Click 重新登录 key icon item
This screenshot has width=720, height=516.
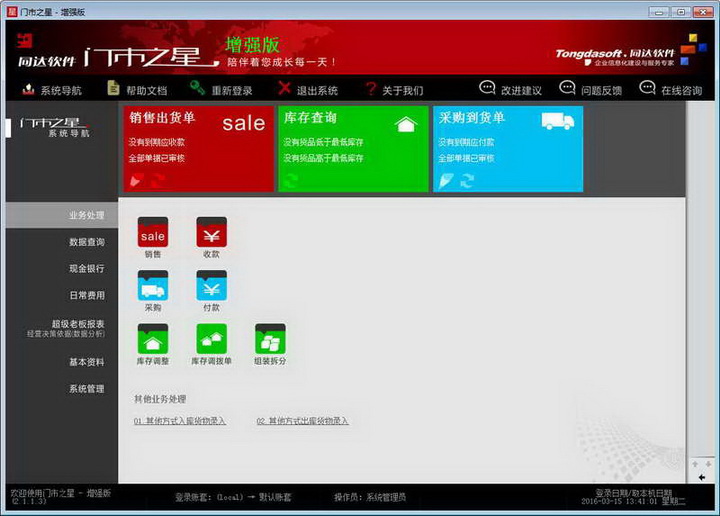pyautogui.click(x=221, y=90)
